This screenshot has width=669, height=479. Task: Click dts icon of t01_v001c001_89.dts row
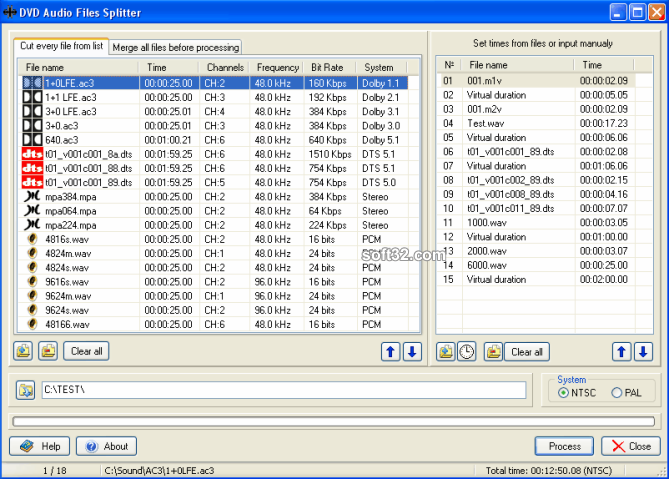(x=32, y=183)
